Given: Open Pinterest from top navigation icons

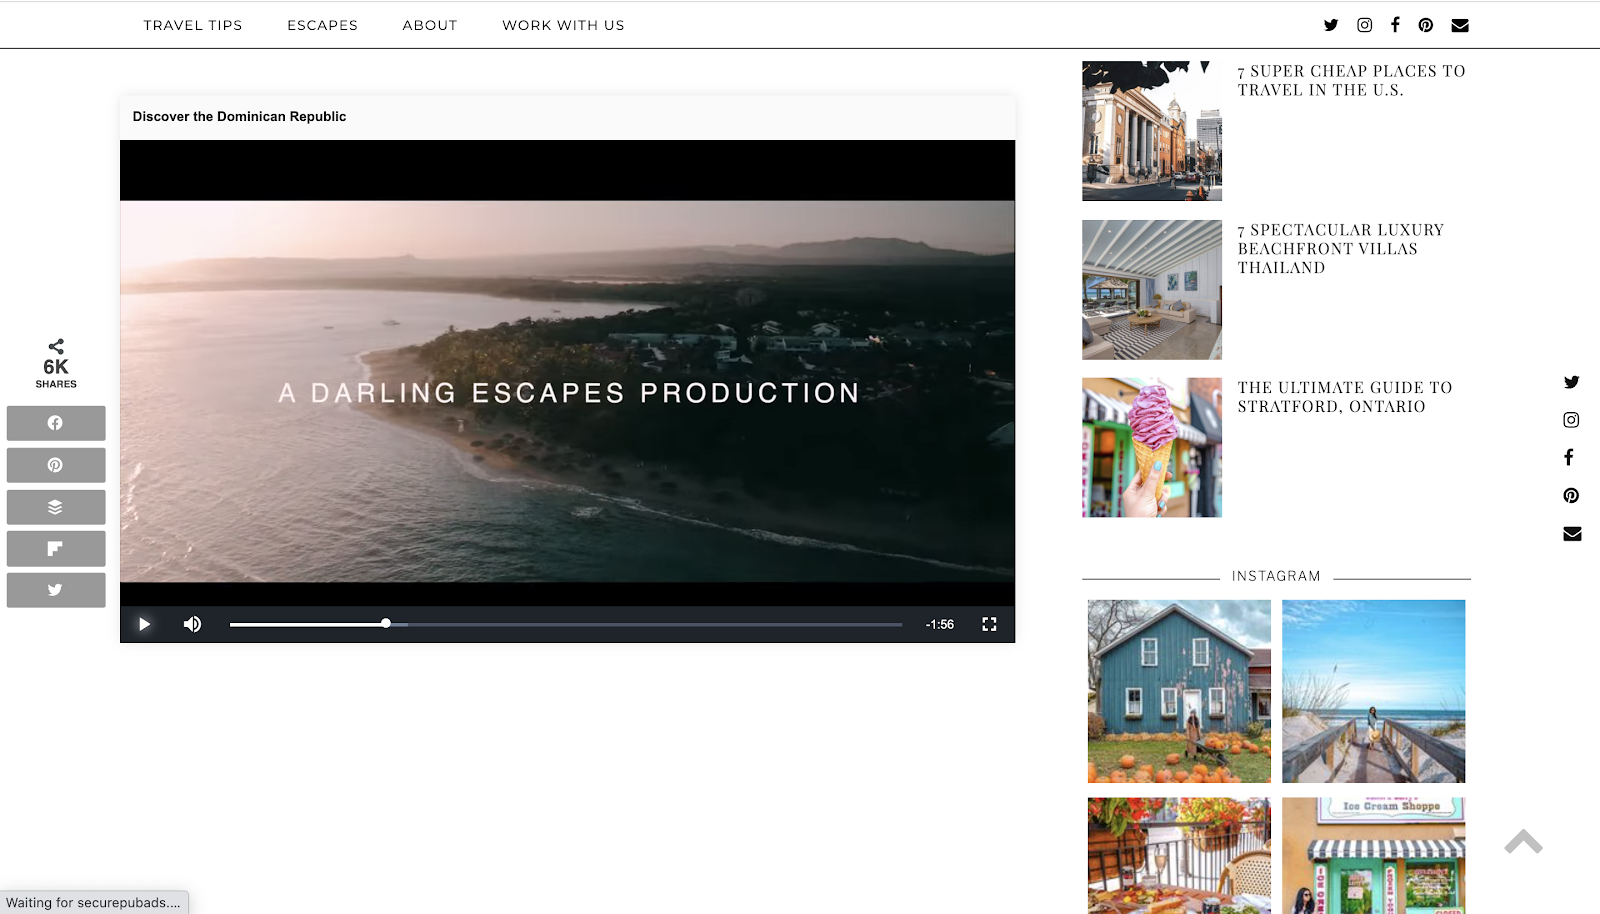Looking at the screenshot, I should [1426, 25].
